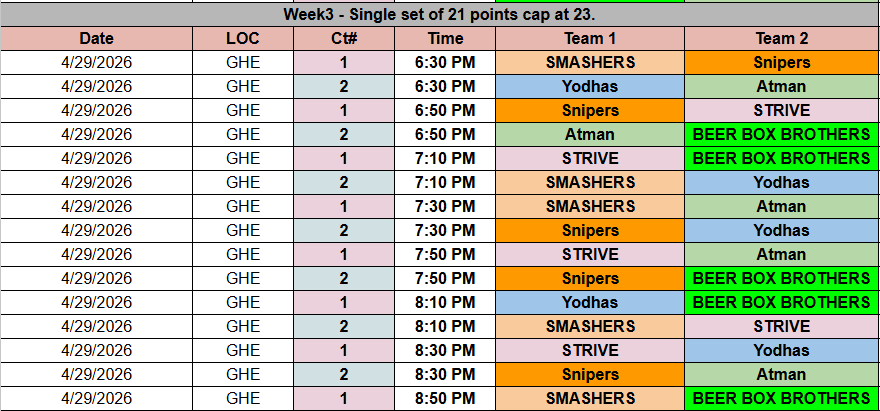Viewport: 880px width, 411px height.
Task: Select the Yodhas cell in the 7:10 PM row
Action: [x=782, y=183]
